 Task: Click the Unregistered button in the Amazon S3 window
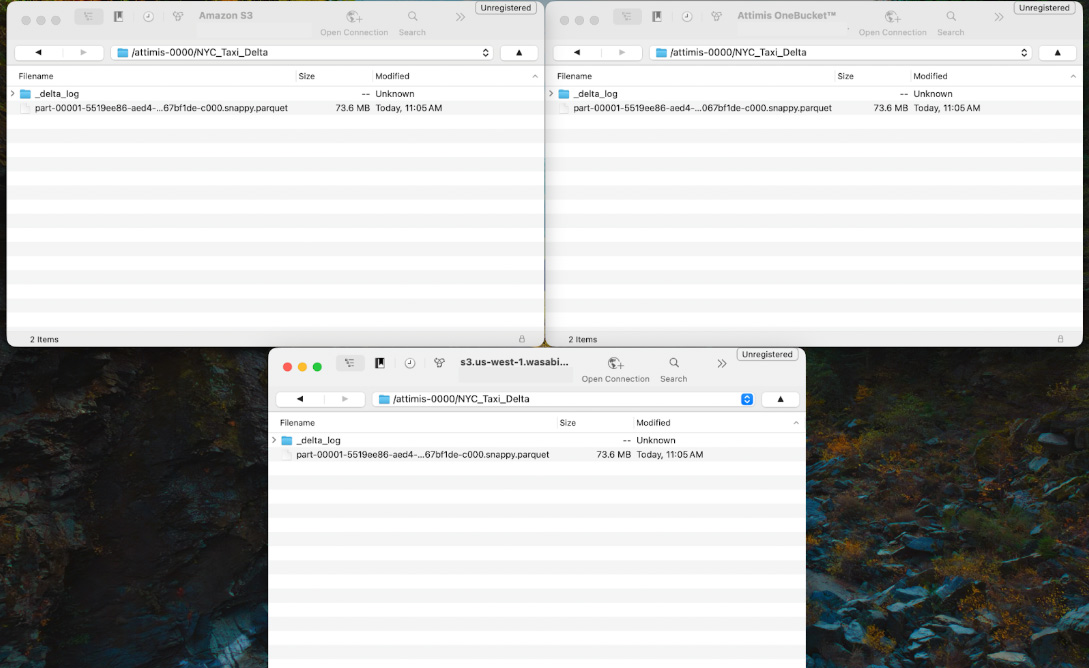coord(506,8)
